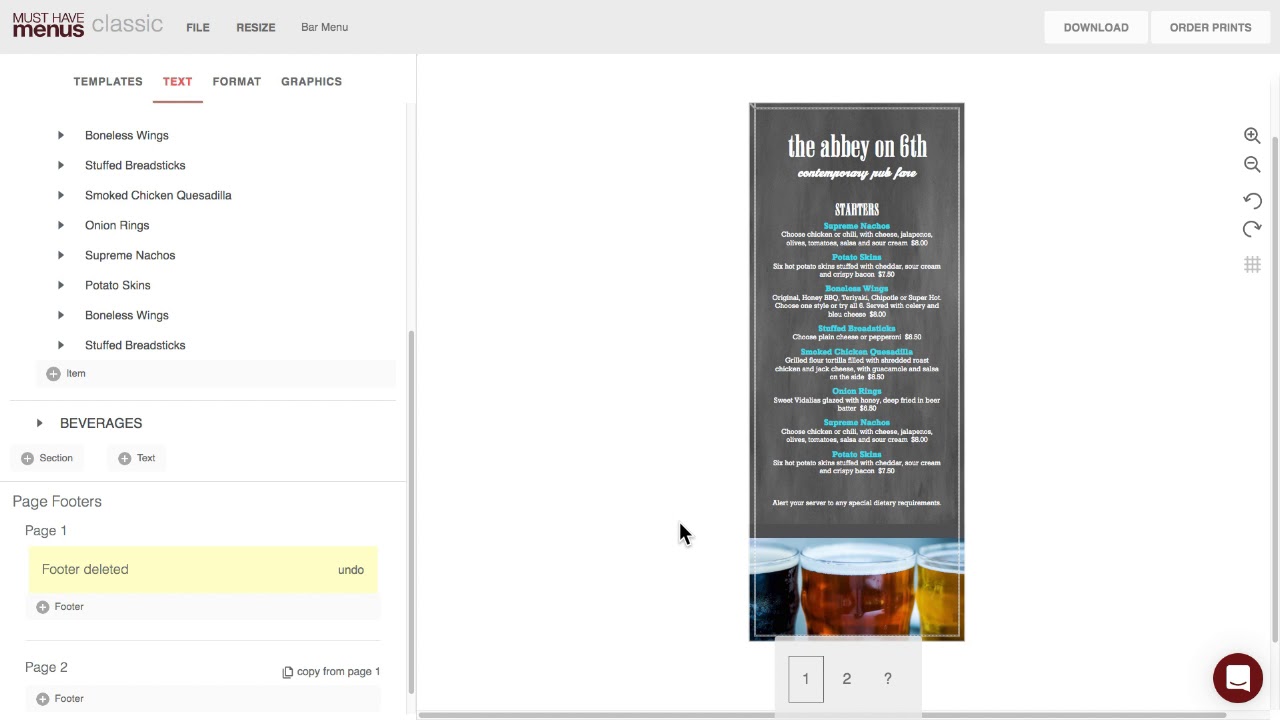The height and width of the screenshot is (720, 1280).
Task: Click the horizontal scrollbar under the canvas
Action: [822, 715]
